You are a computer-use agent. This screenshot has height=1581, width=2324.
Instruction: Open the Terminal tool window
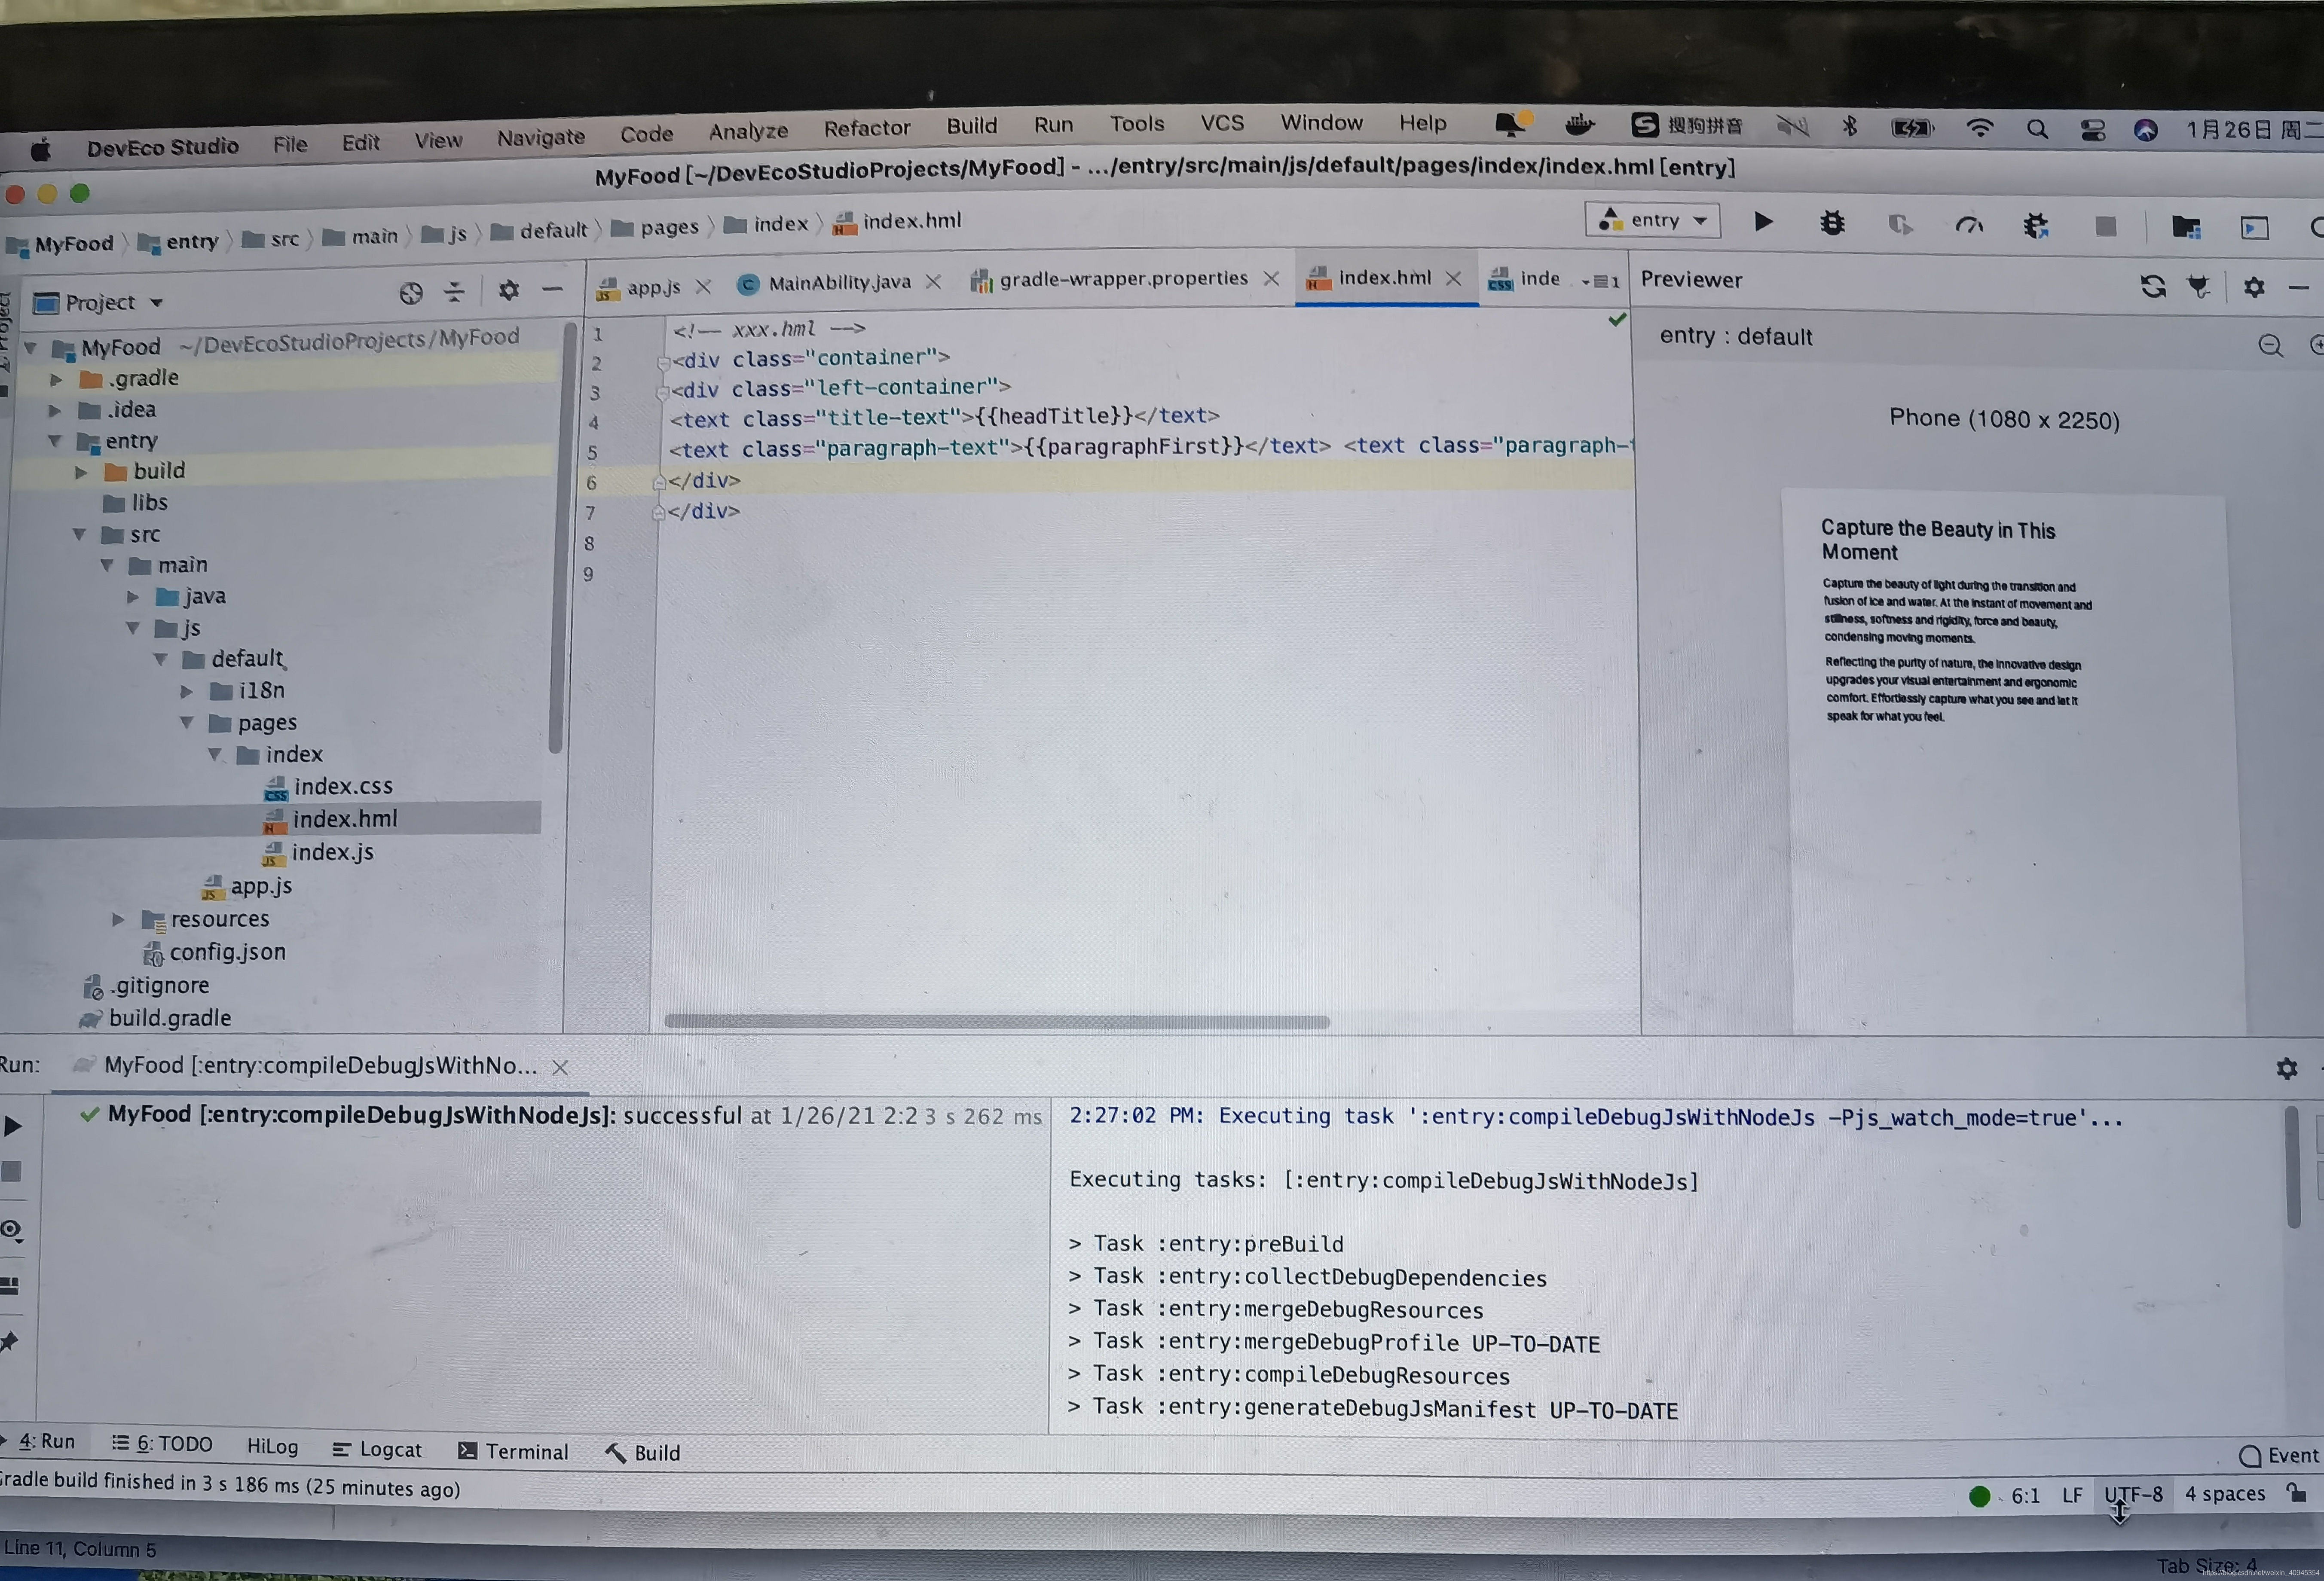(x=513, y=1451)
